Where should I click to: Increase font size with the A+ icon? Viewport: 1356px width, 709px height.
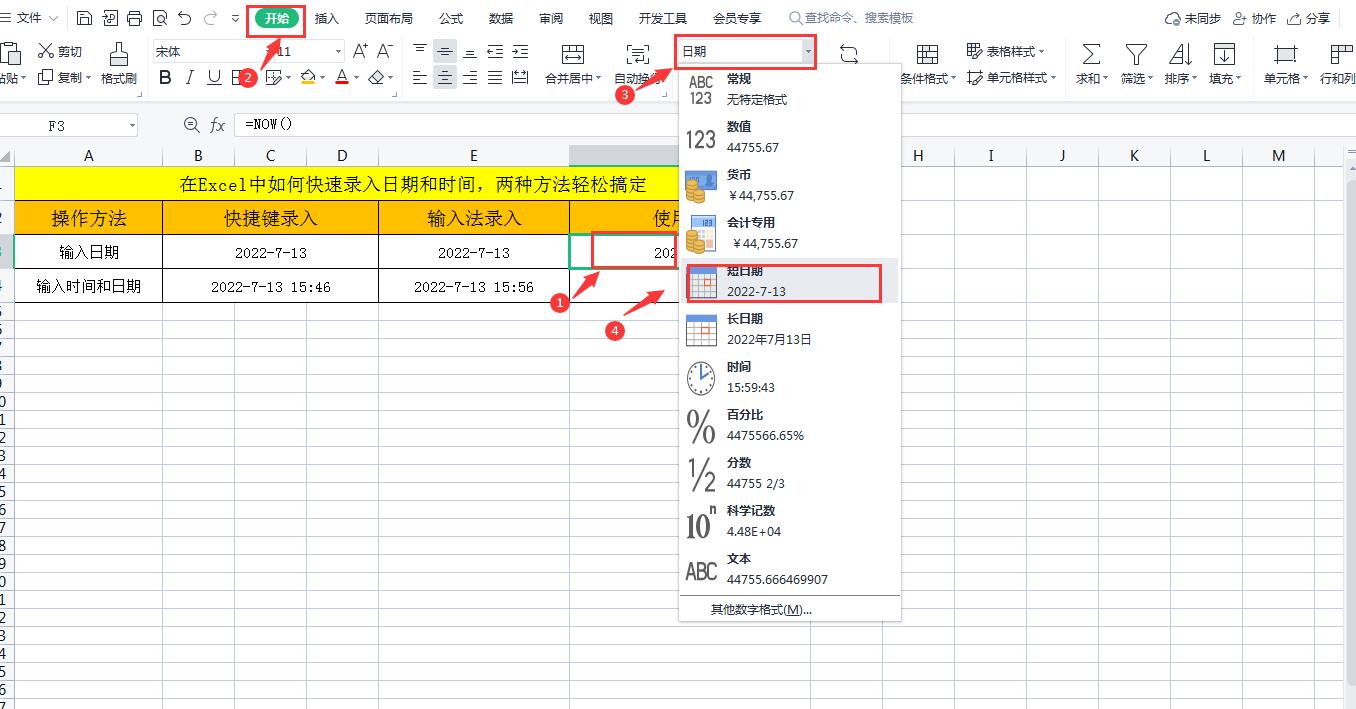click(360, 51)
